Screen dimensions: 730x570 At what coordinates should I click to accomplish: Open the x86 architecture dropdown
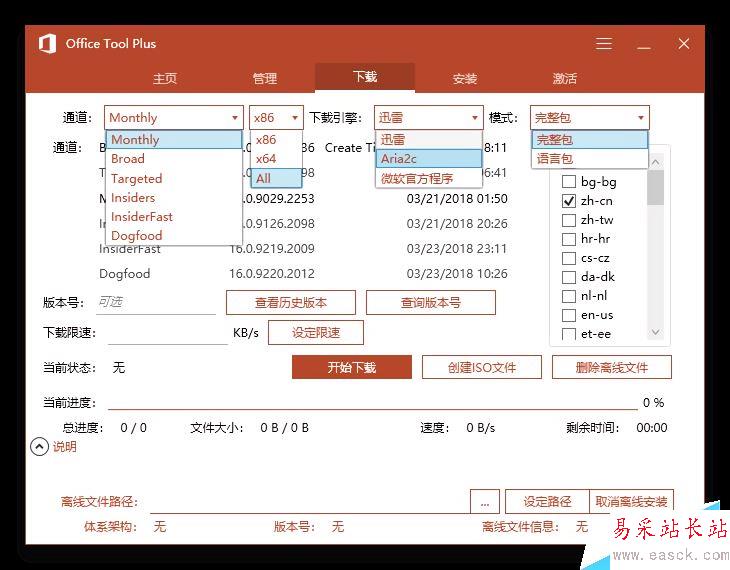276,117
